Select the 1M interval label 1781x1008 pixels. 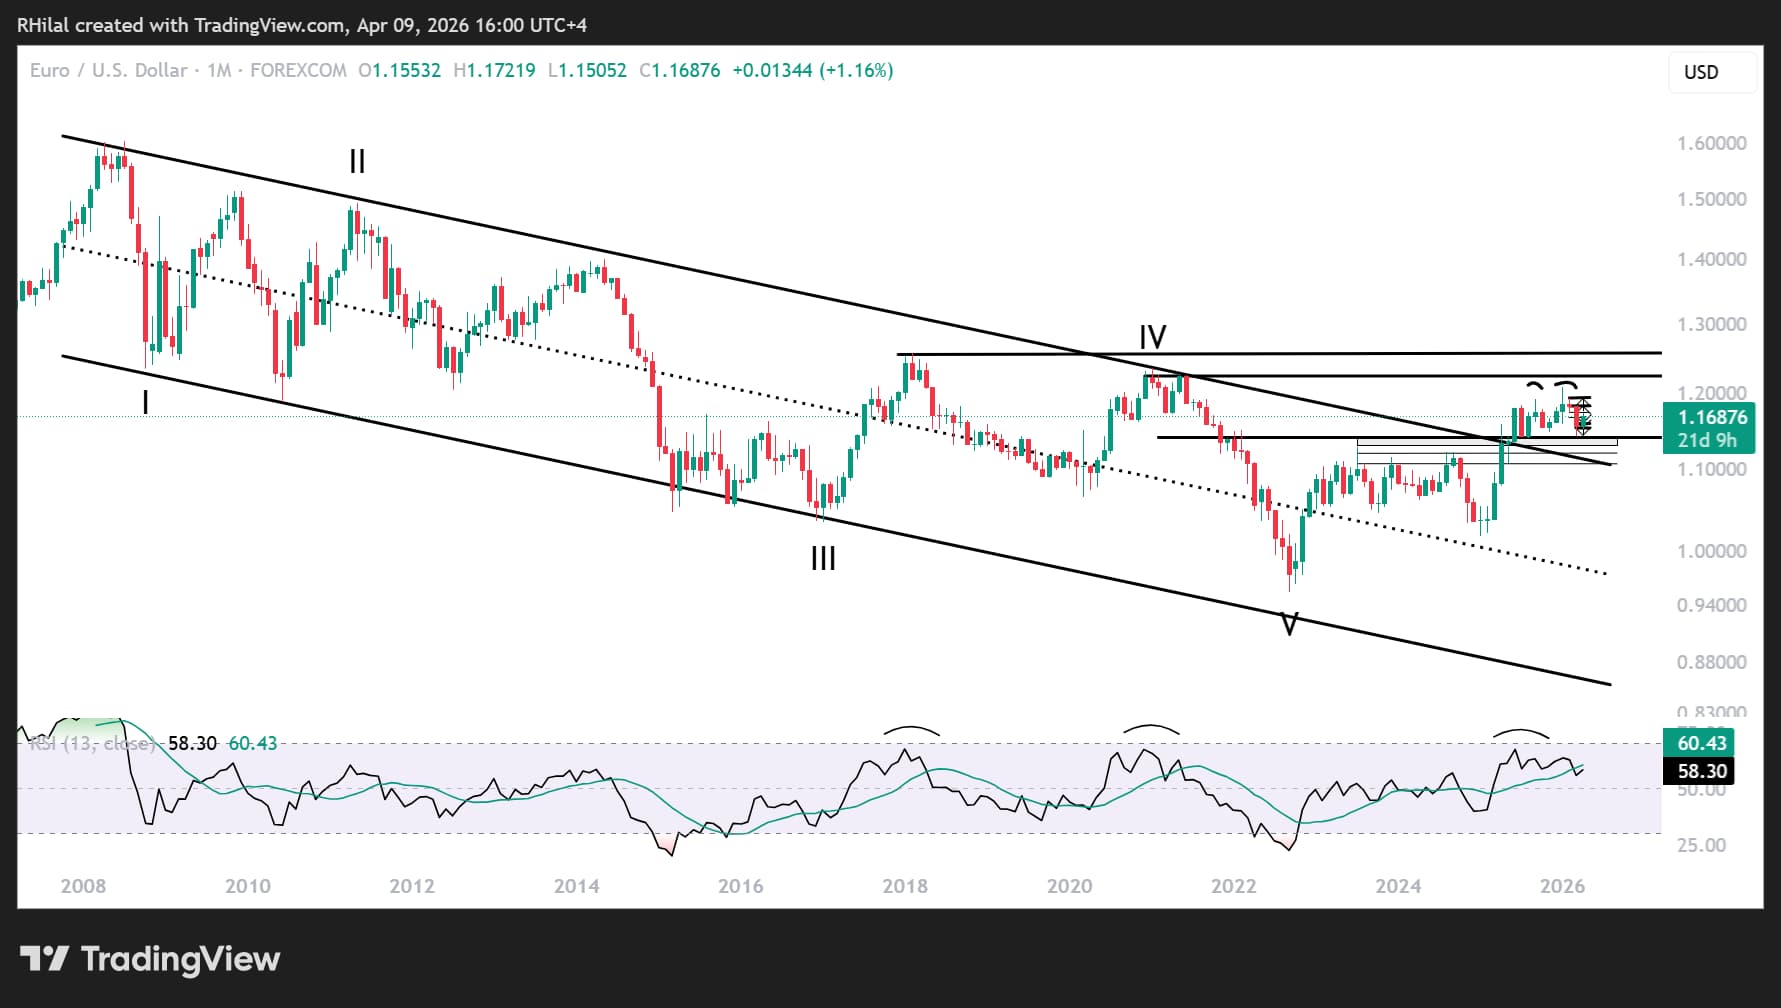click(x=219, y=70)
